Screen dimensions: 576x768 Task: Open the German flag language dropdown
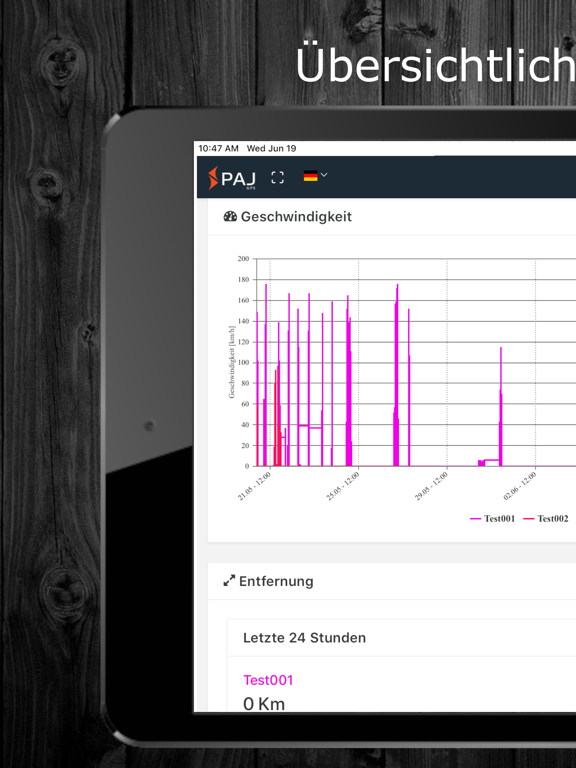(315, 176)
